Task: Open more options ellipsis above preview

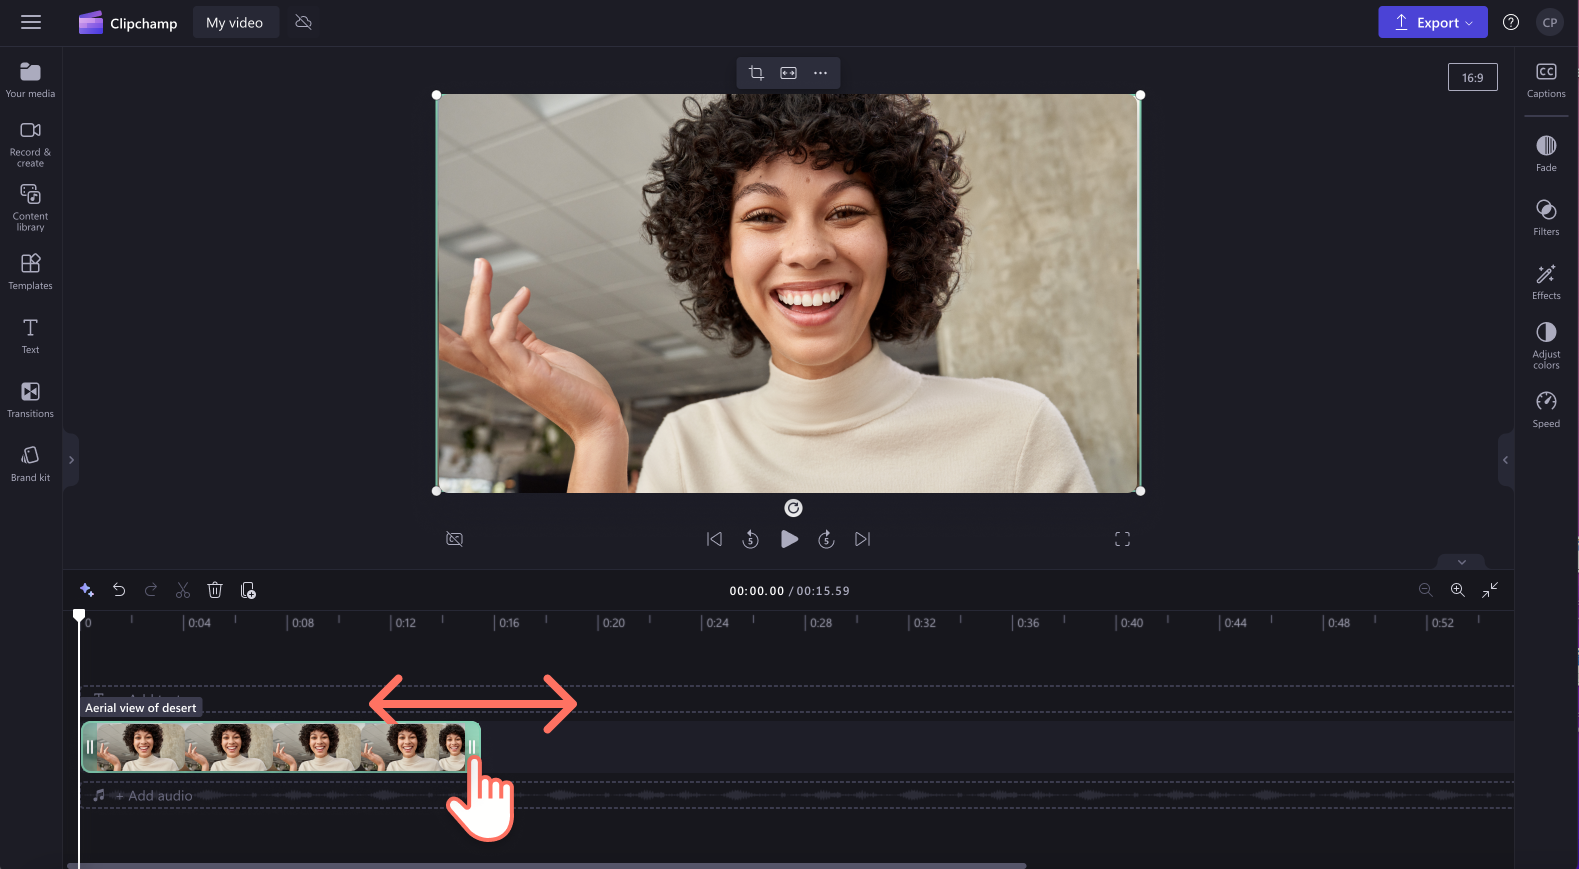Action: (820, 73)
